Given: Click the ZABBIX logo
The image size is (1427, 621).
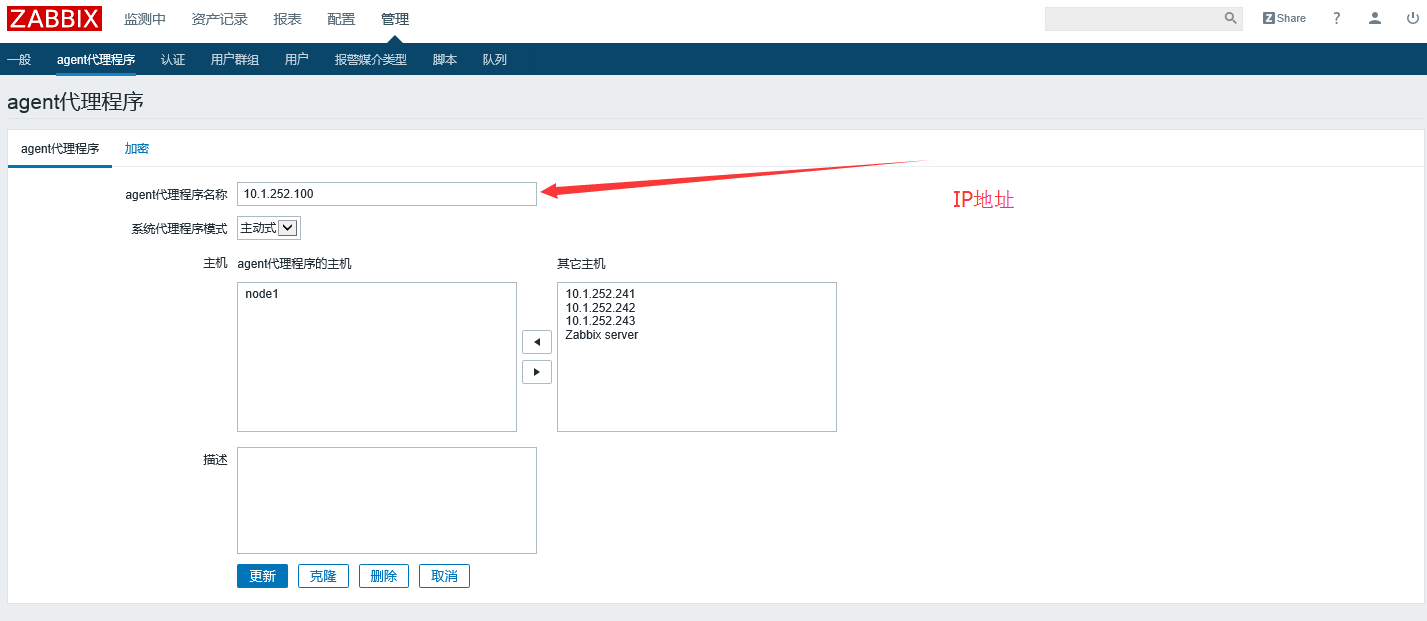Looking at the screenshot, I should (54, 19).
